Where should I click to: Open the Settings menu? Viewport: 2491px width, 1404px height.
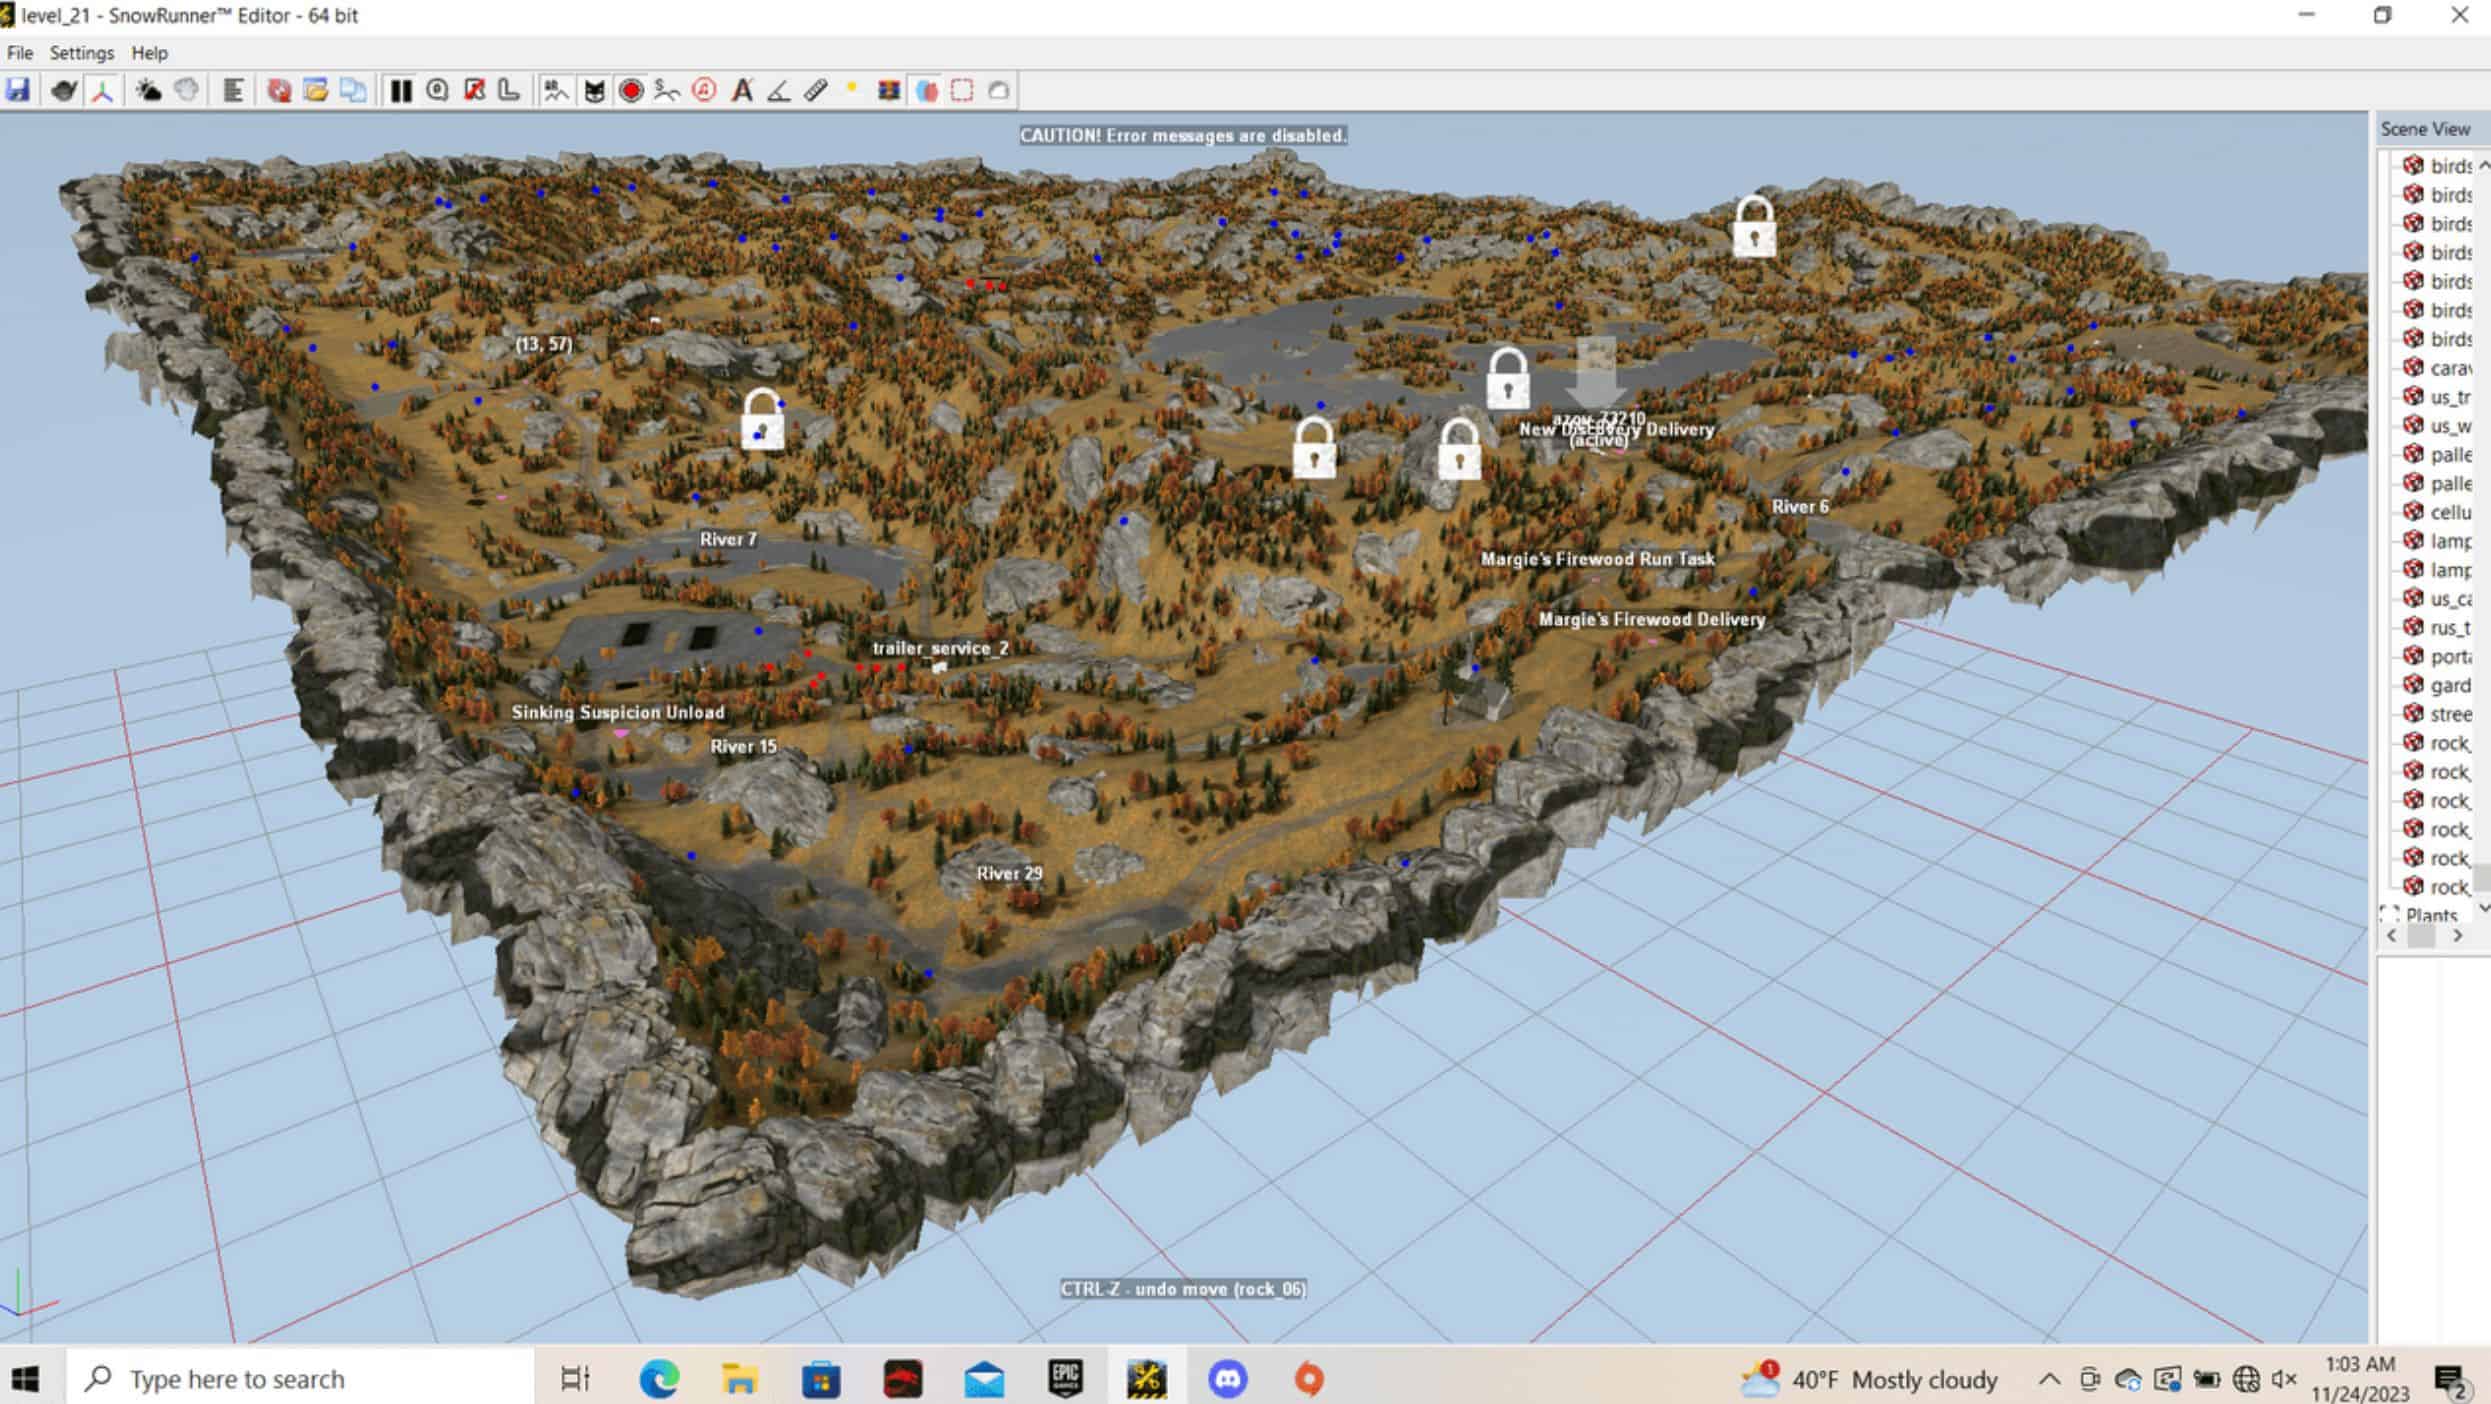(x=81, y=53)
